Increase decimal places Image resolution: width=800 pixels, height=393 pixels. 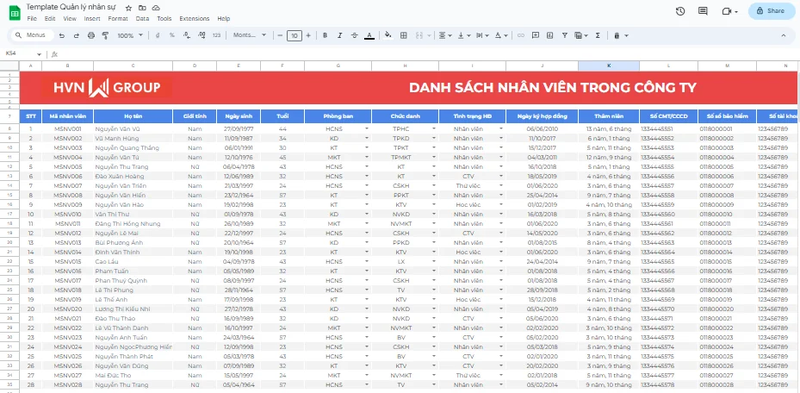tap(202, 36)
